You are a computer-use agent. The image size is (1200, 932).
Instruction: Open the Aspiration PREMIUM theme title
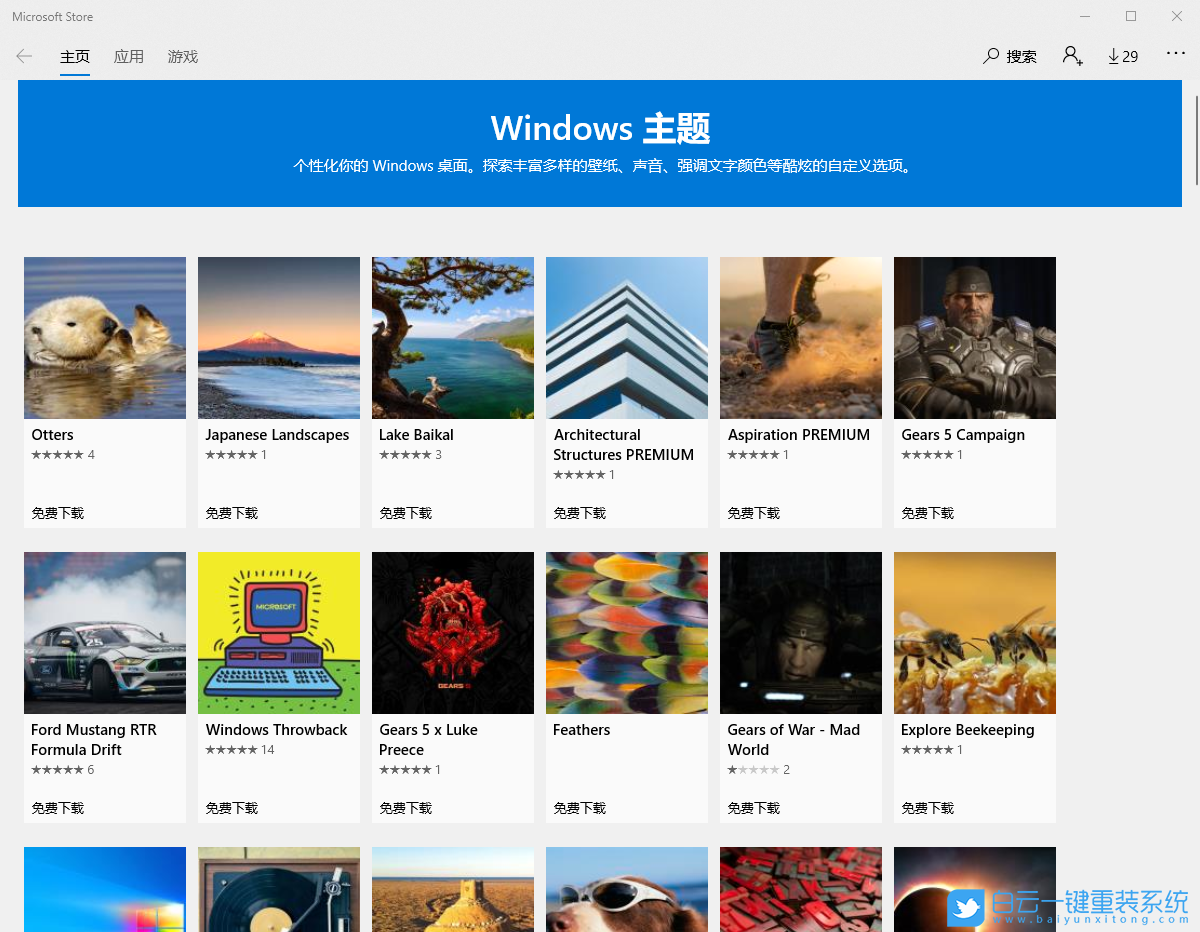tap(798, 434)
